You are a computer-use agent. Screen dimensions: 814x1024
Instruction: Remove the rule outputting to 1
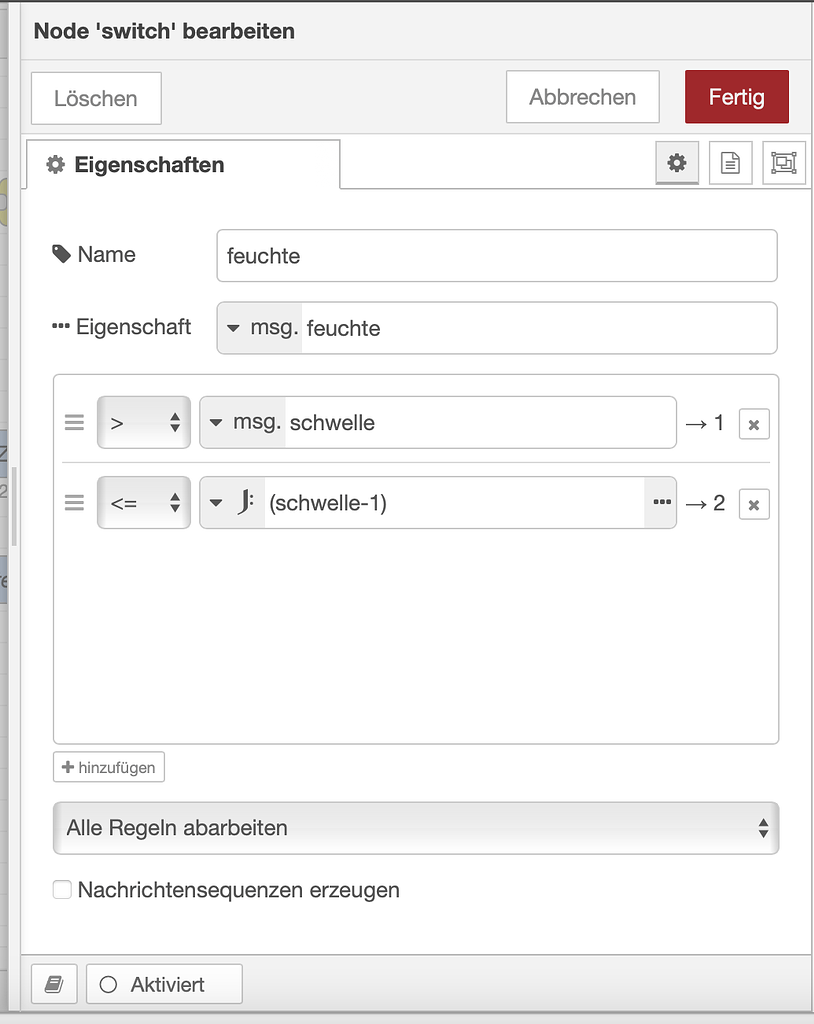[754, 423]
